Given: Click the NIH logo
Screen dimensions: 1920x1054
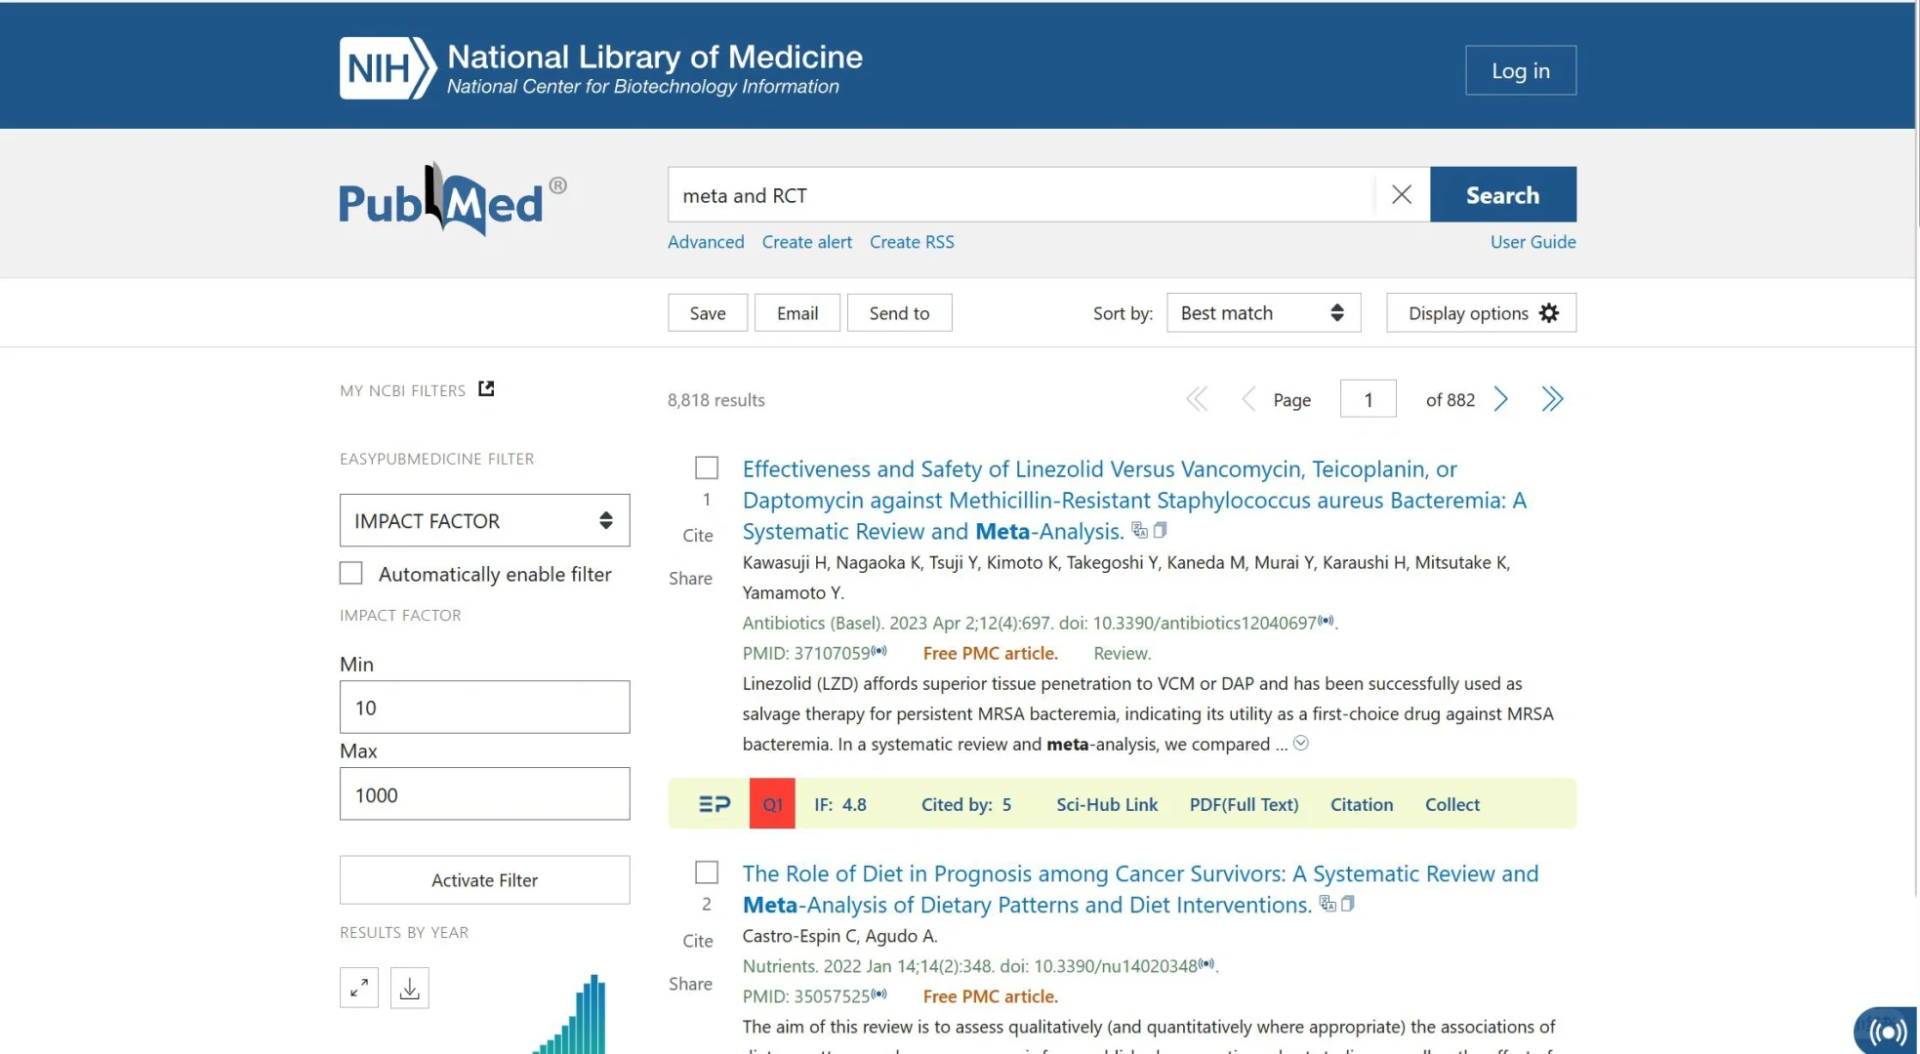Looking at the screenshot, I should 387,68.
